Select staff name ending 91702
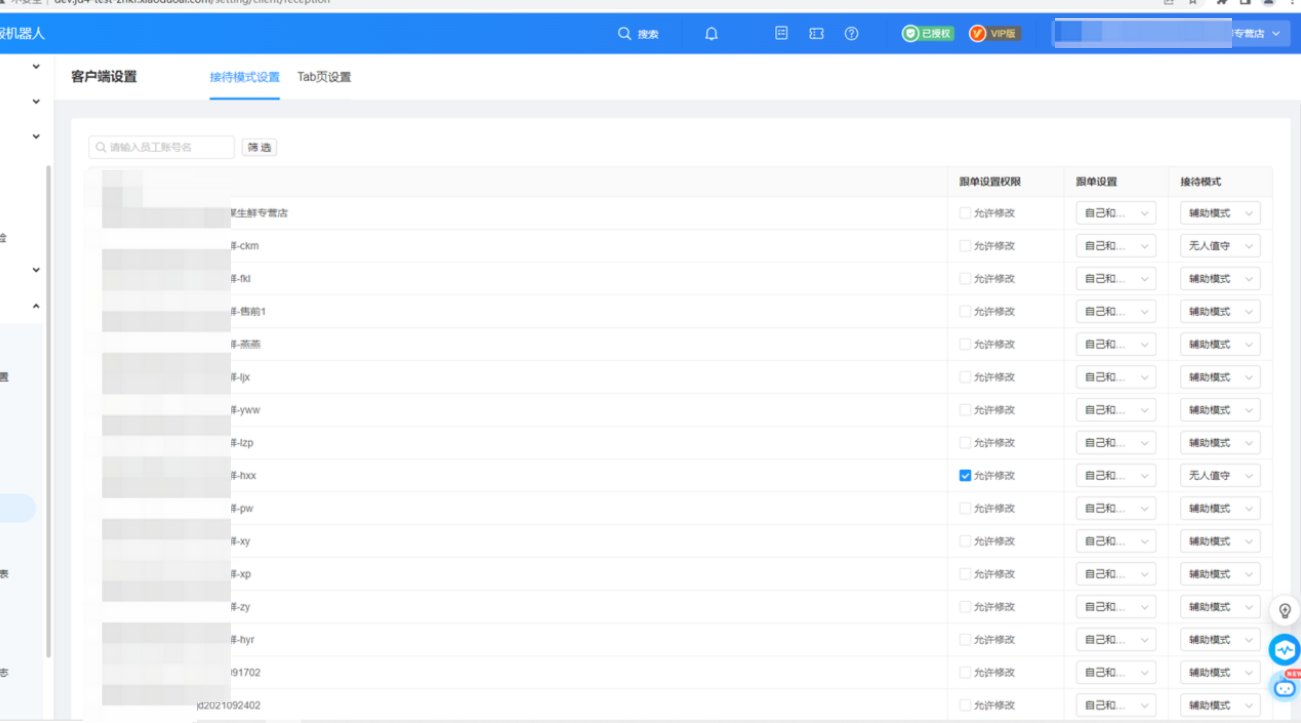Viewport: 1301px width, 723px height. [245, 673]
